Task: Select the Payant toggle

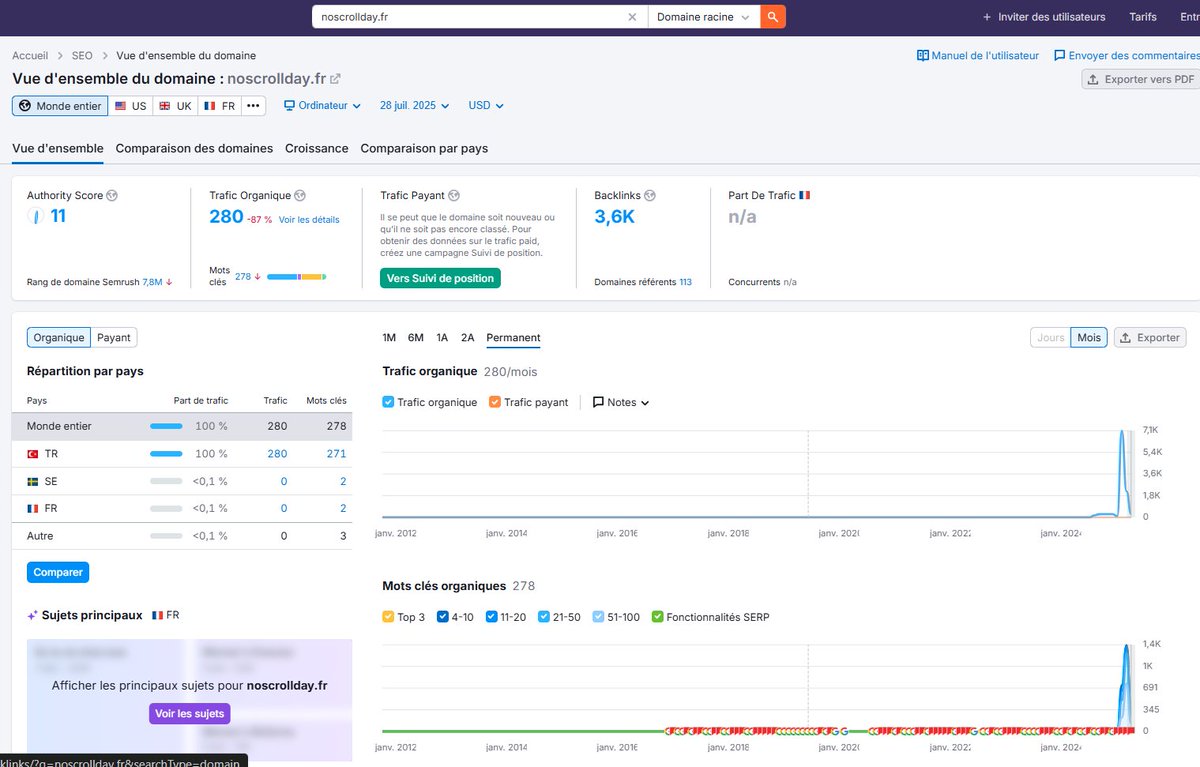Action: [113, 338]
